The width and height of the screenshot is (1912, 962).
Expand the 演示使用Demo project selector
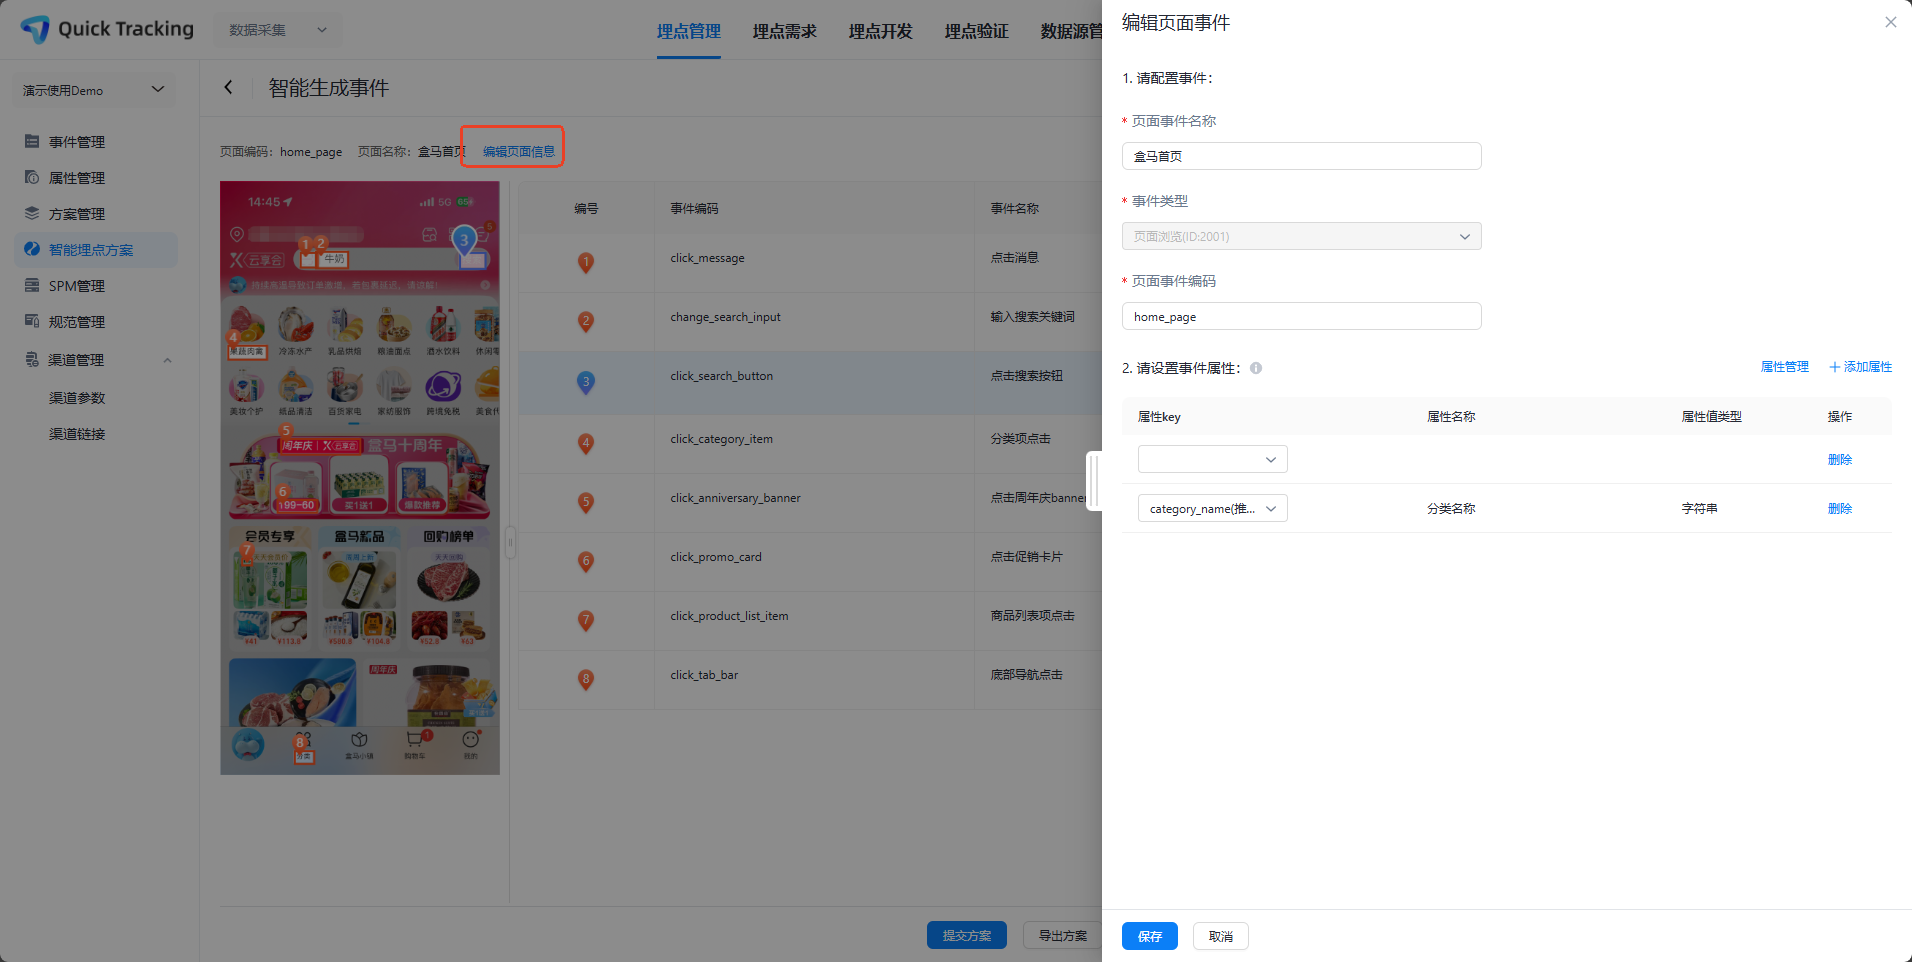94,90
